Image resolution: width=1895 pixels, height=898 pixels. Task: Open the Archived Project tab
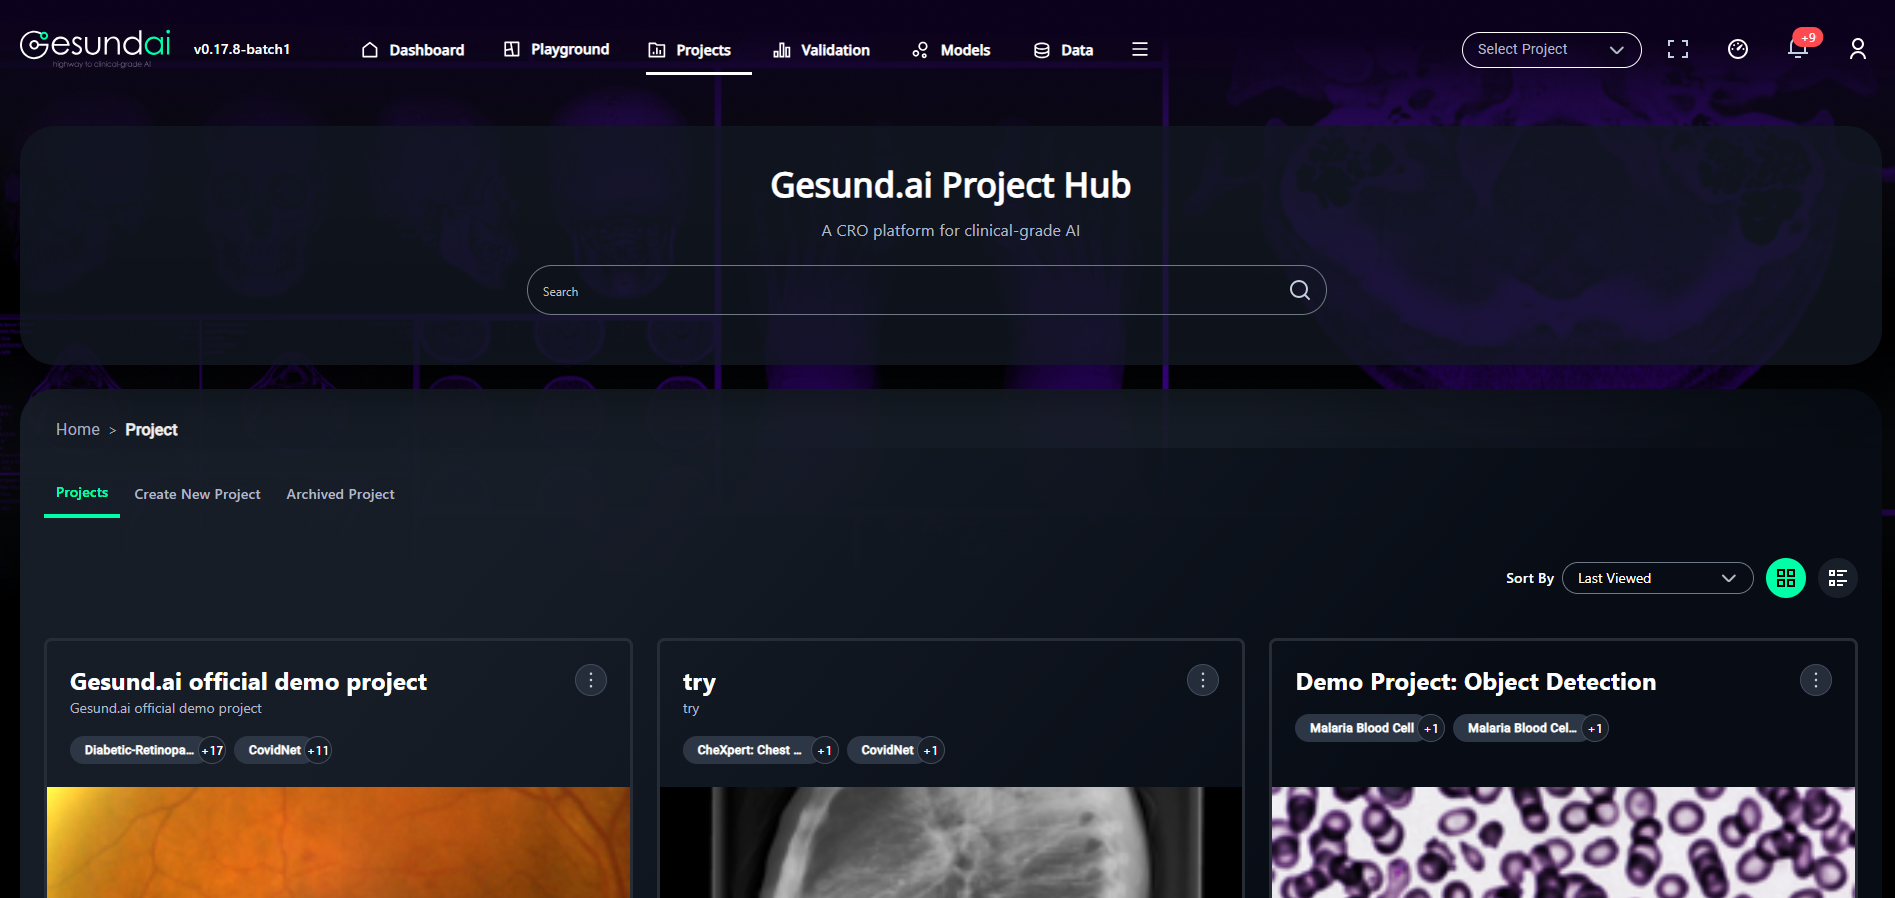point(340,494)
